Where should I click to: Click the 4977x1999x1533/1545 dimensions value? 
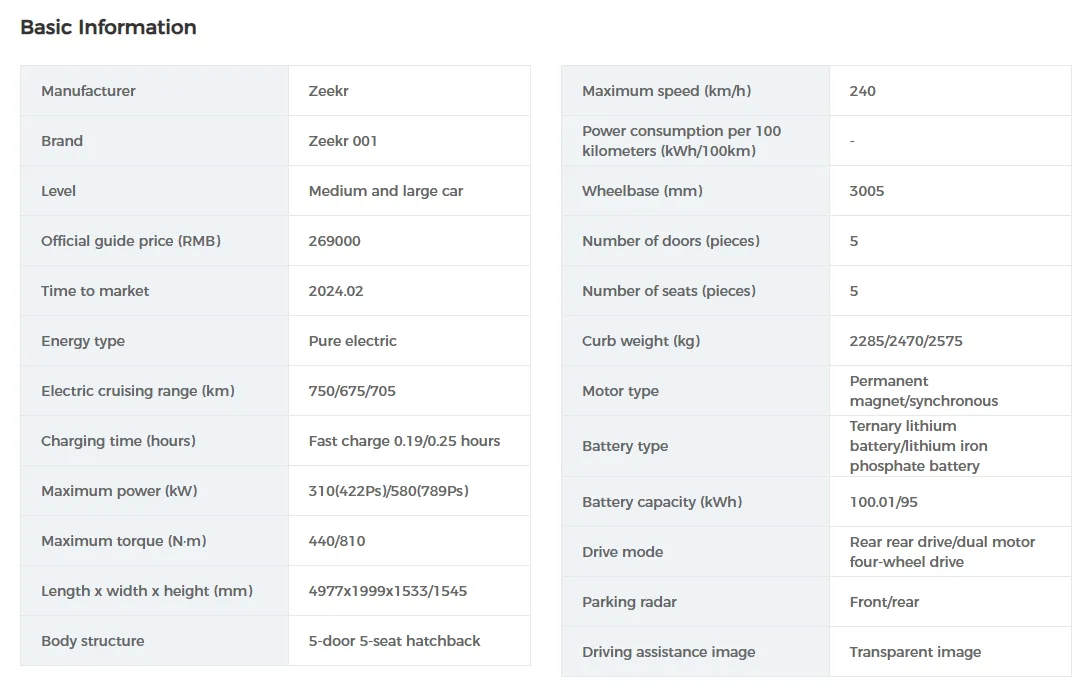click(x=388, y=591)
